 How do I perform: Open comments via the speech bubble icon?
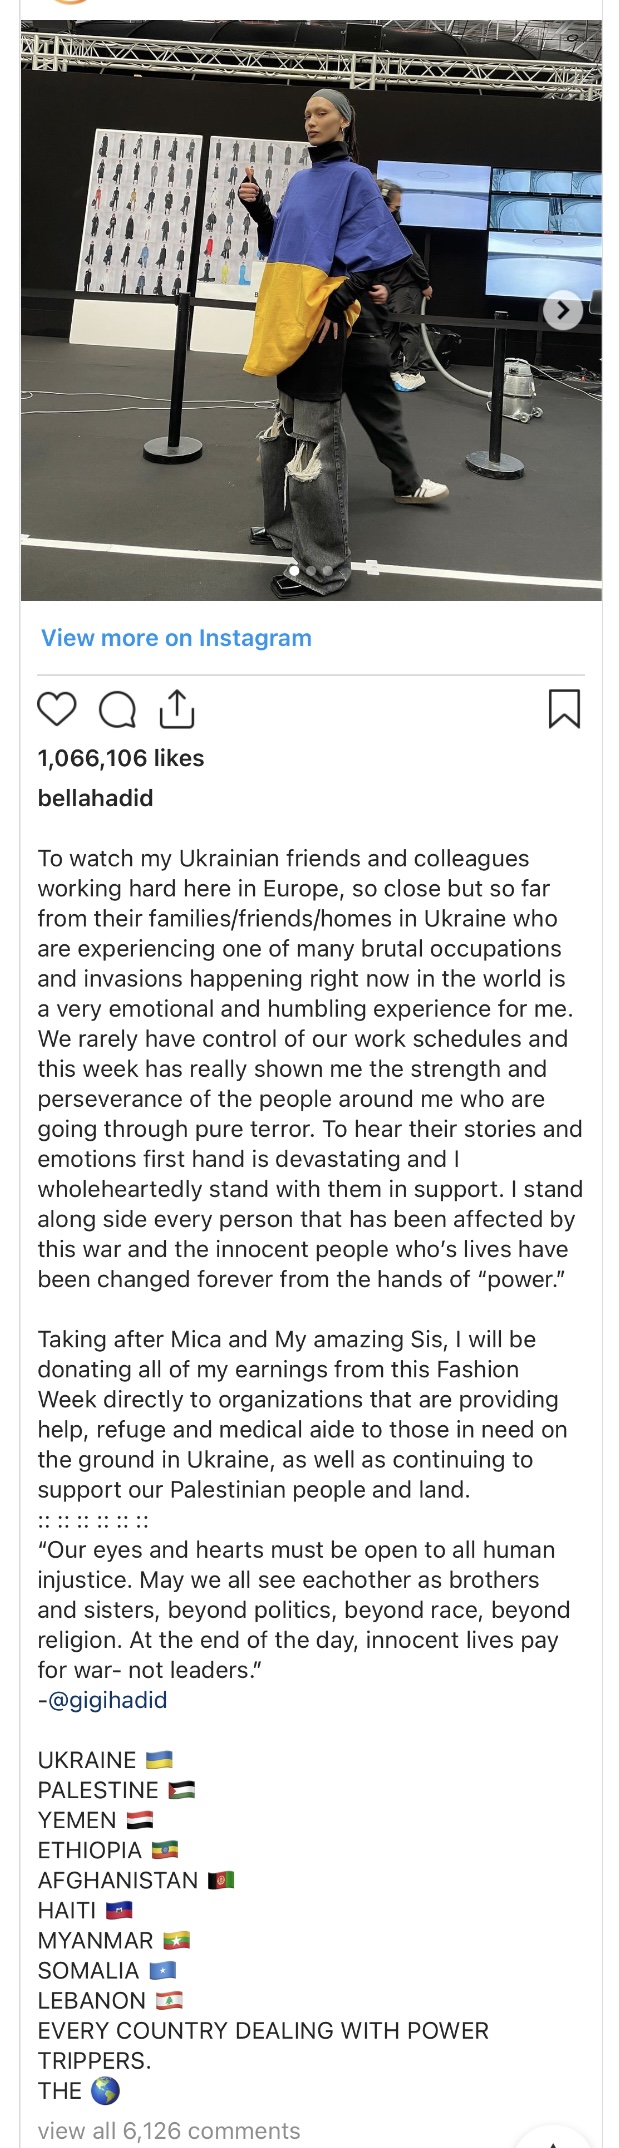pyautogui.click(x=117, y=709)
